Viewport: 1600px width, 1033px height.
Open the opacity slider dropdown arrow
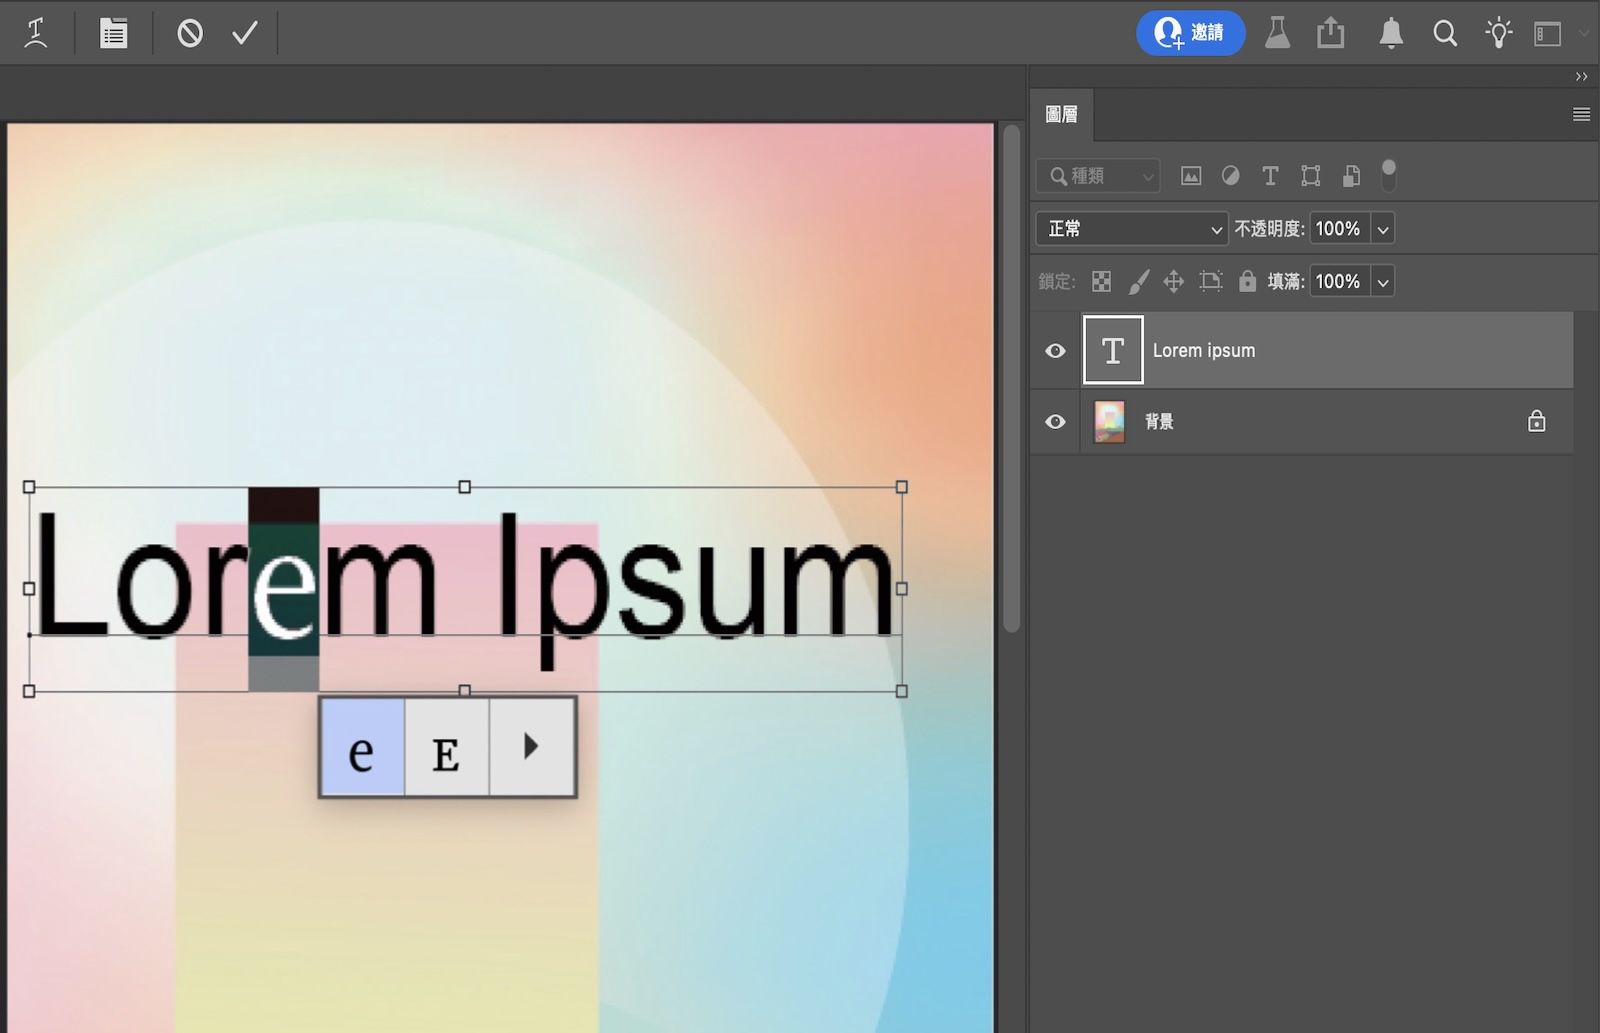[x=1383, y=229]
